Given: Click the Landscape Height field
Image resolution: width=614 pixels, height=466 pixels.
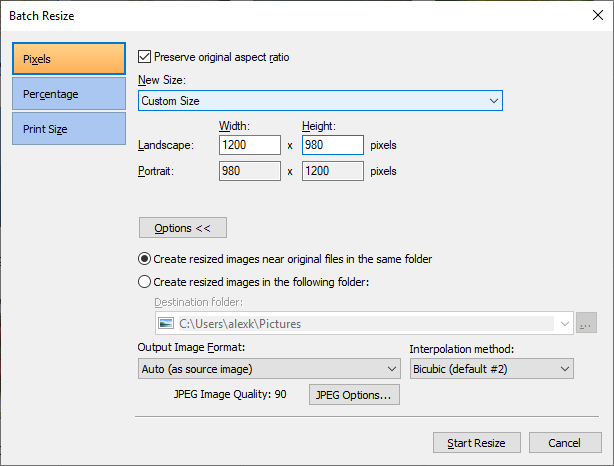Looking at the screenshot, I should tap(332, 145).
